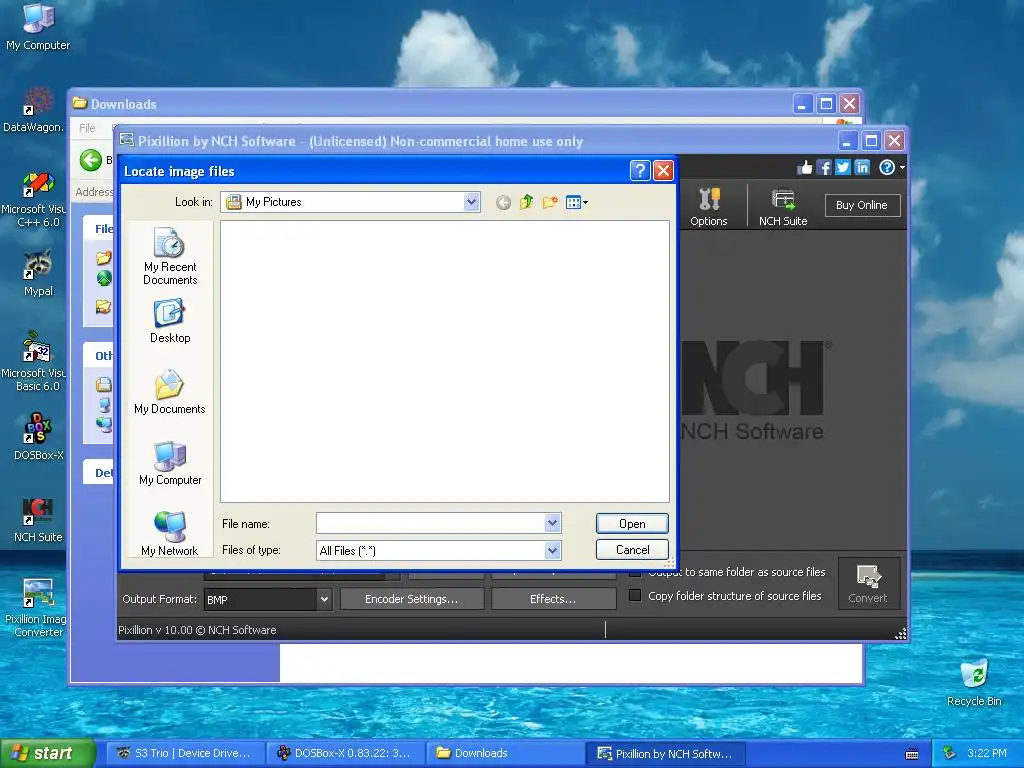The width and height of the screenshot is (1024, 768).
Task: Open the View menu icon in dialog
Action: (576, 202)
